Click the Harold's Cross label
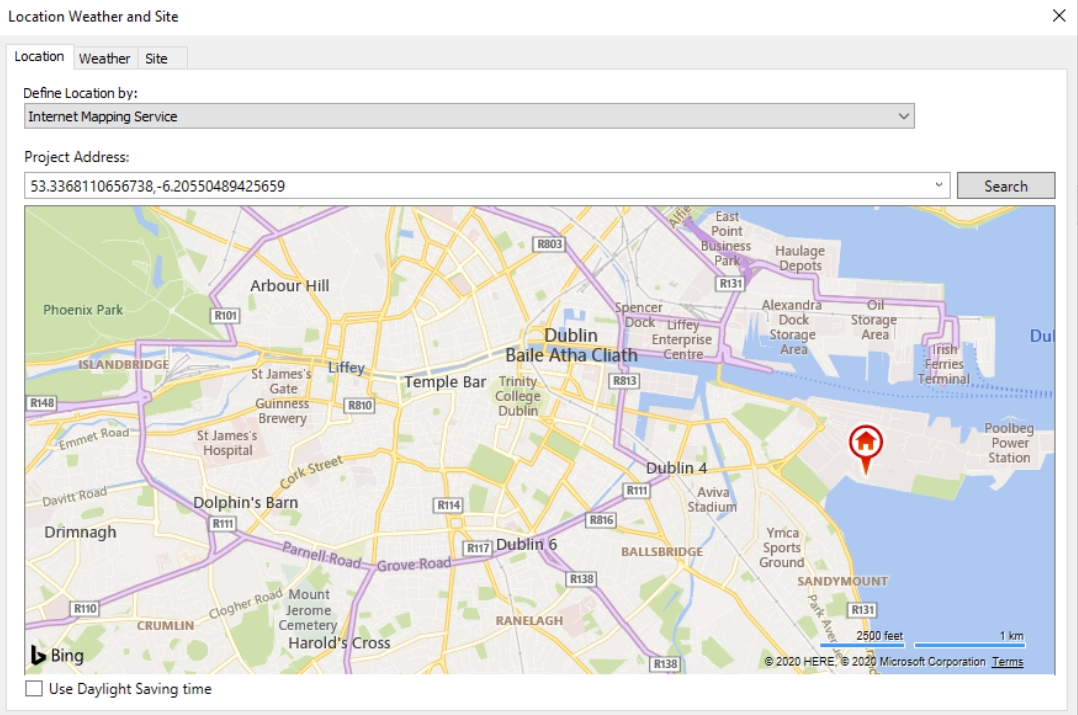 [339, 643]
